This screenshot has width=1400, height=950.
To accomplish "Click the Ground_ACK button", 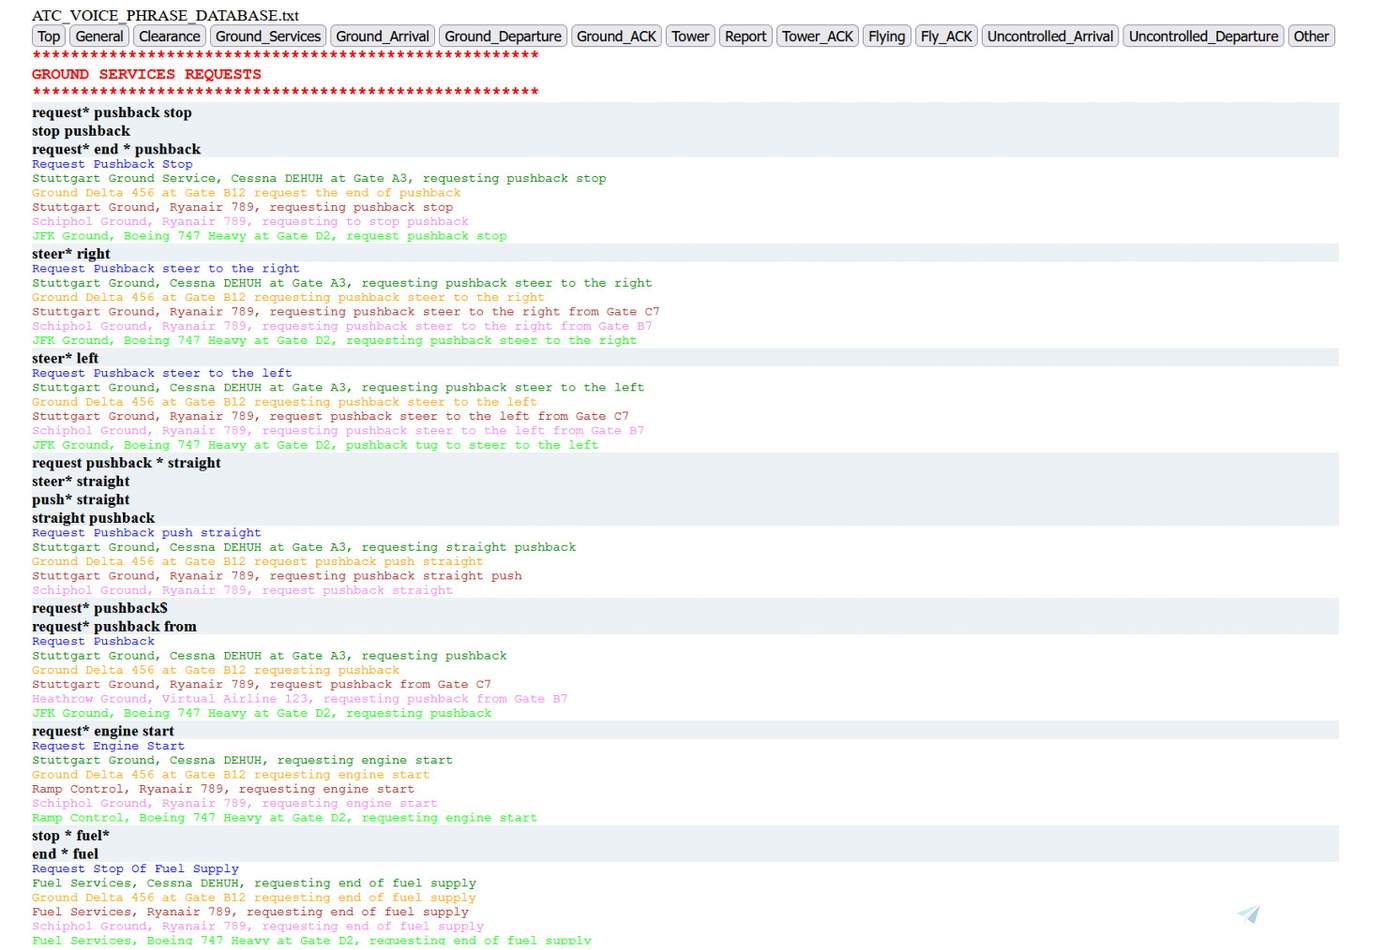I will click(616, 37).
